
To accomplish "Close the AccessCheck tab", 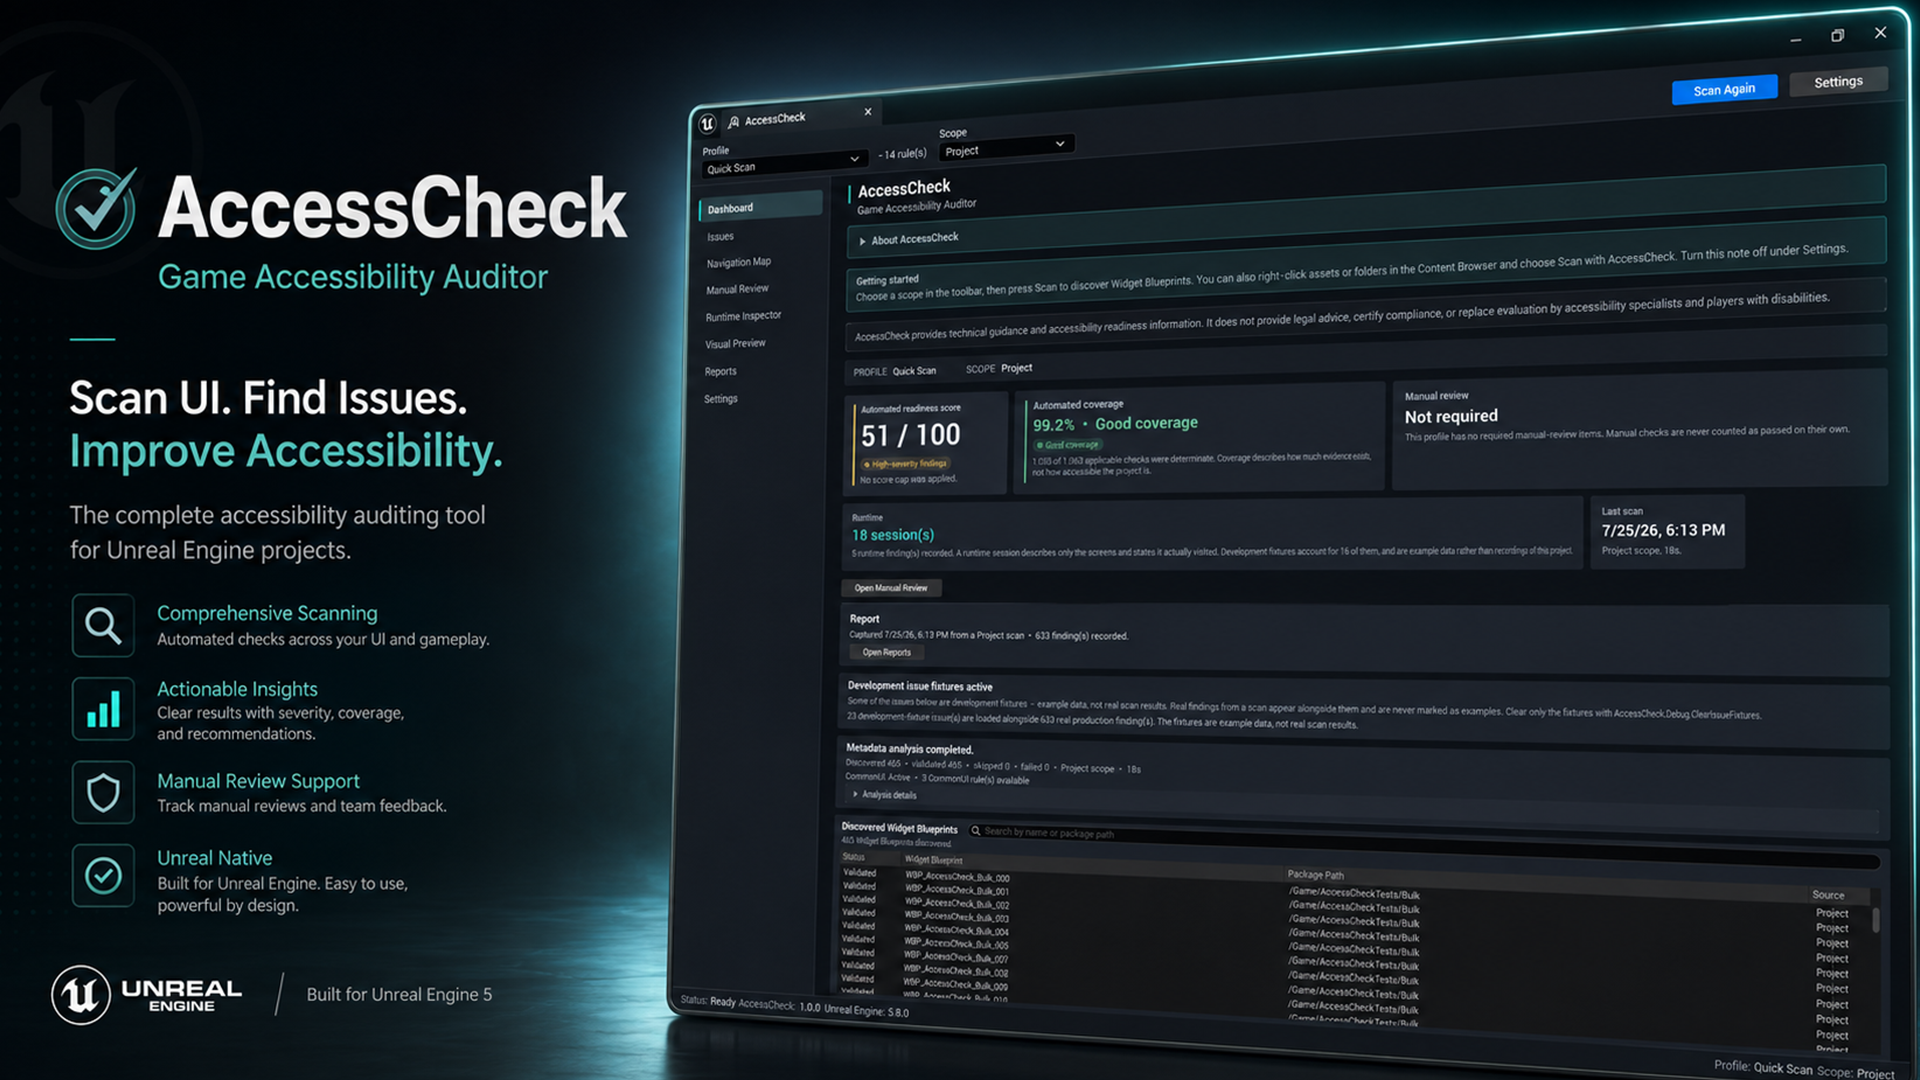I will coord(868,112).
